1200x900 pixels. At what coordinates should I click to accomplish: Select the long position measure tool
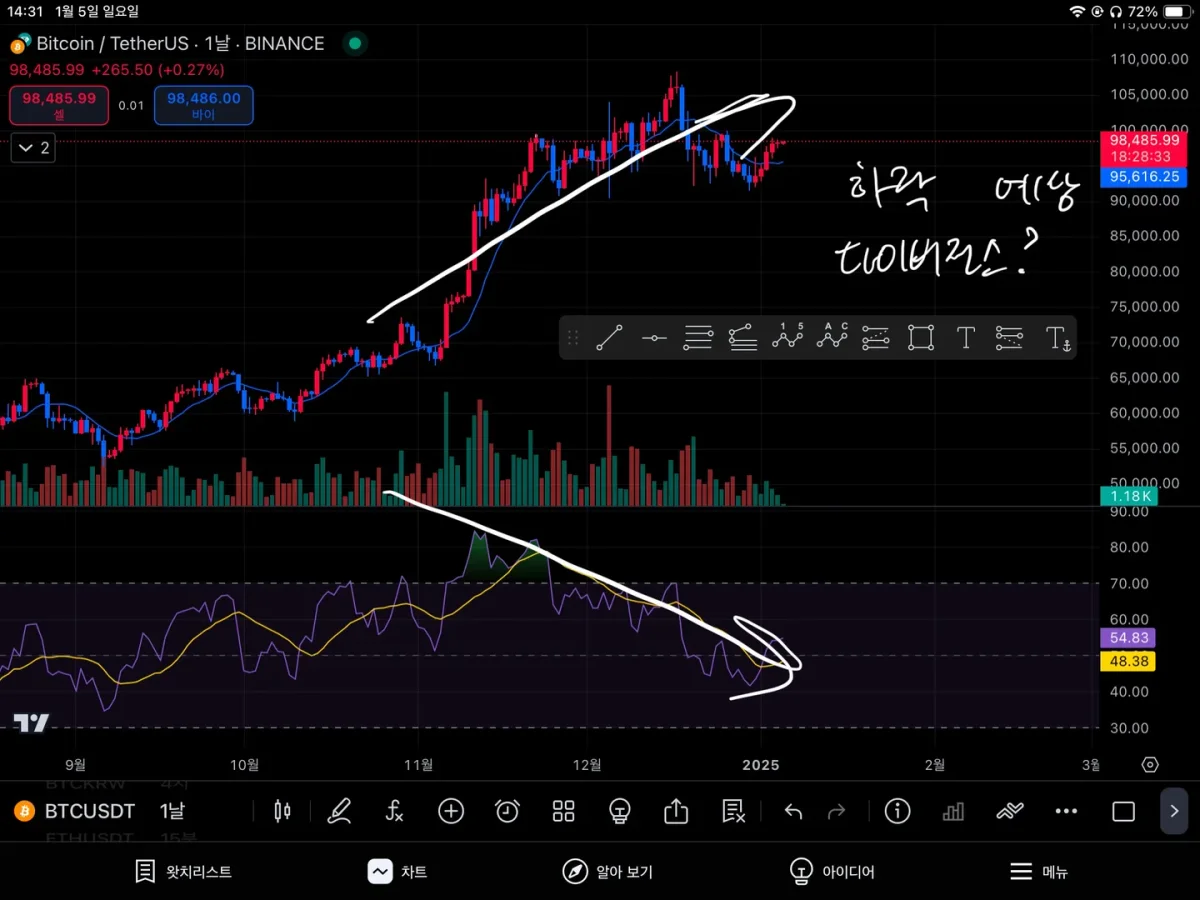[x=876, y=338]
